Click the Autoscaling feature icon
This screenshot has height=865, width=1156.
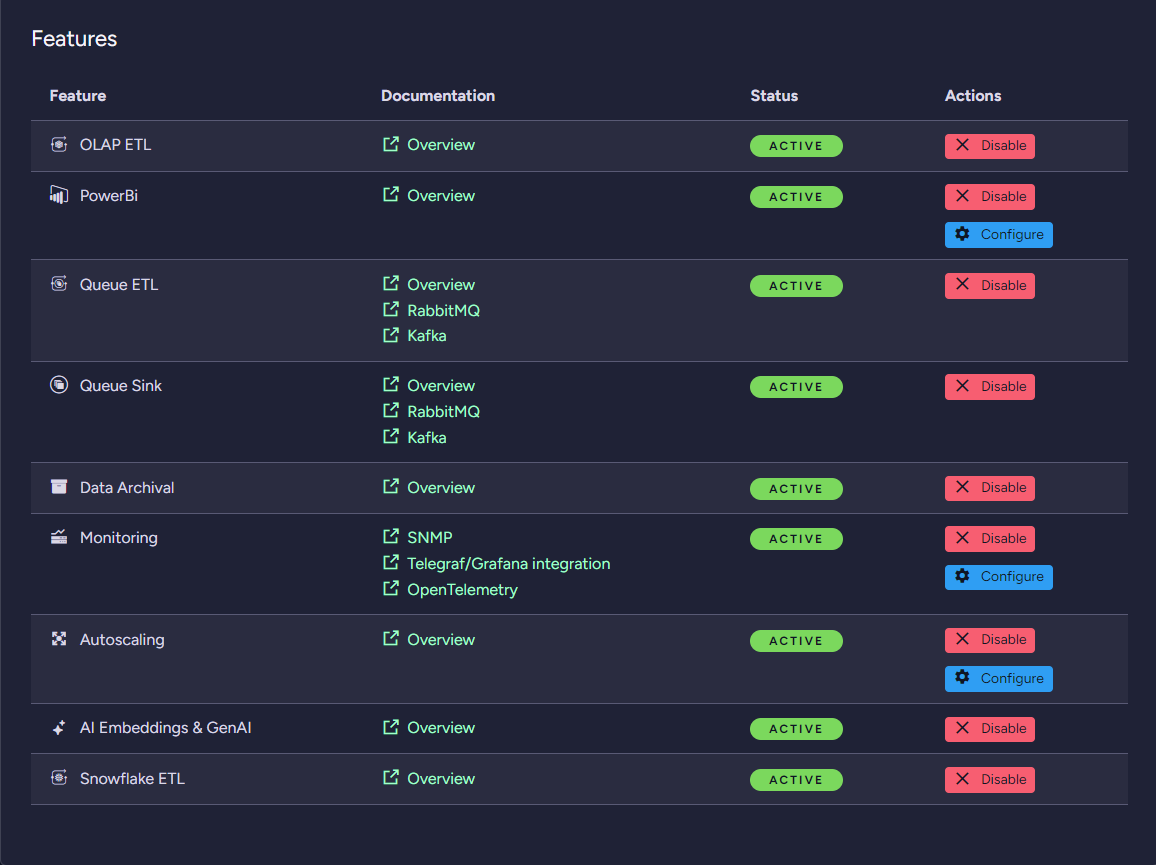click(x=59, y=639)
